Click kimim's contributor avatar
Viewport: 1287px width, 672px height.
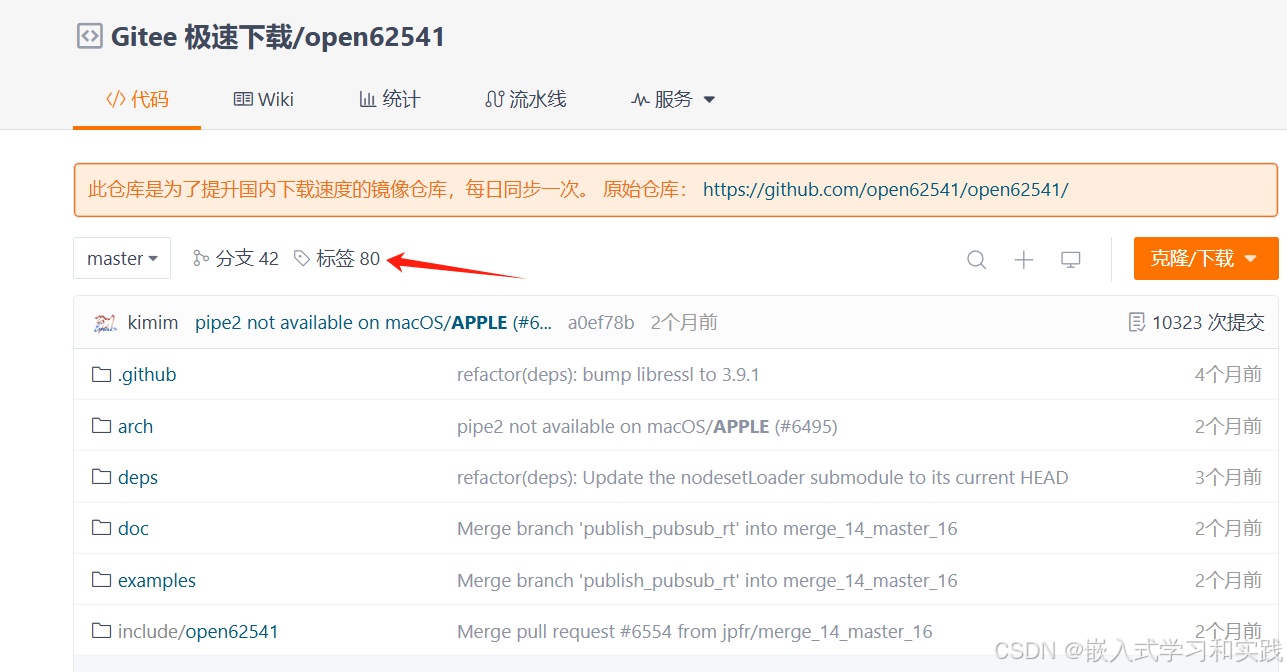coord(105,322)
